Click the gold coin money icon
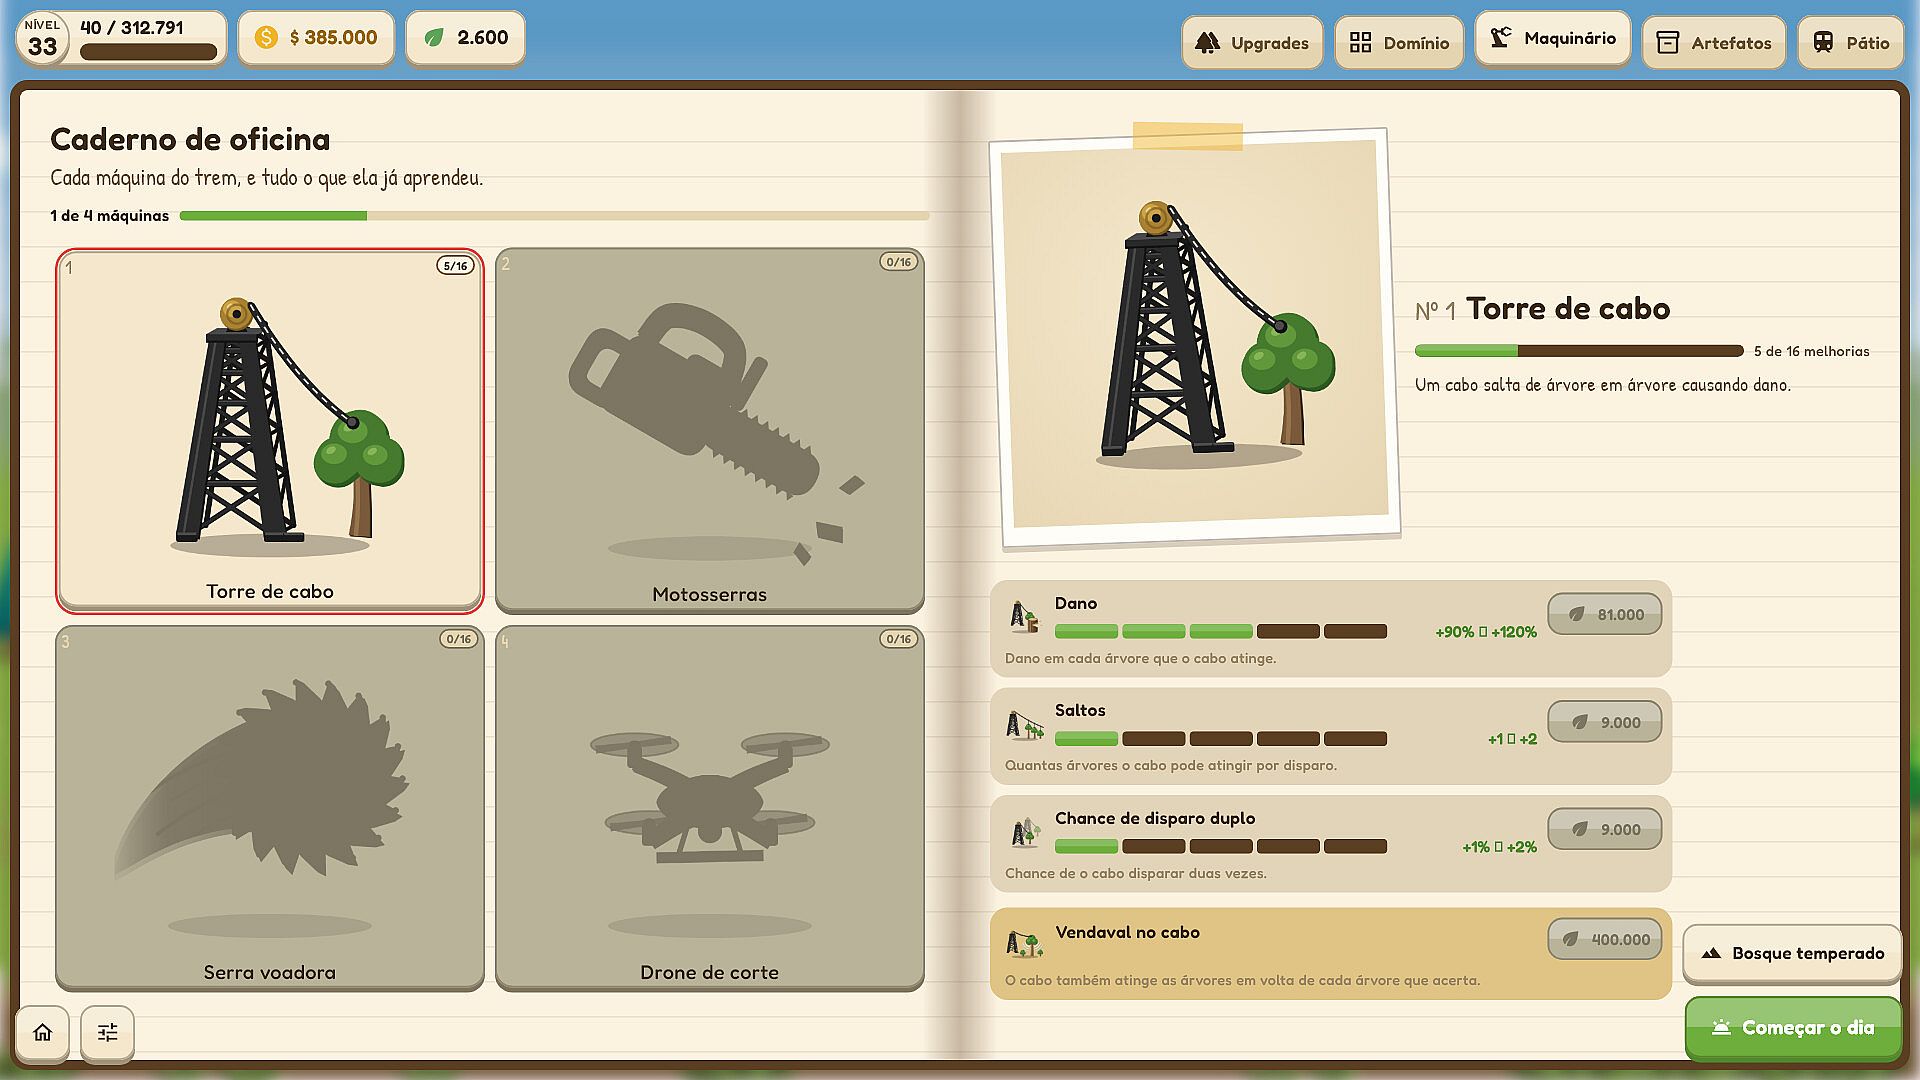1920x1080 pixels. coord(266,38)
